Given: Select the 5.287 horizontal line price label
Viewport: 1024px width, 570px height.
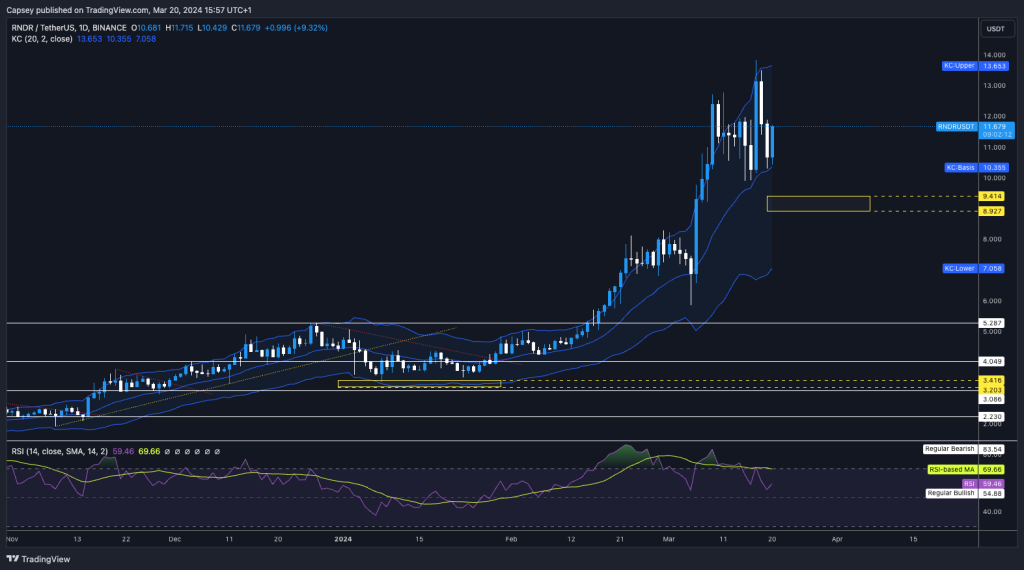Looking at the screenshot, I should click(x=993, y=323).
